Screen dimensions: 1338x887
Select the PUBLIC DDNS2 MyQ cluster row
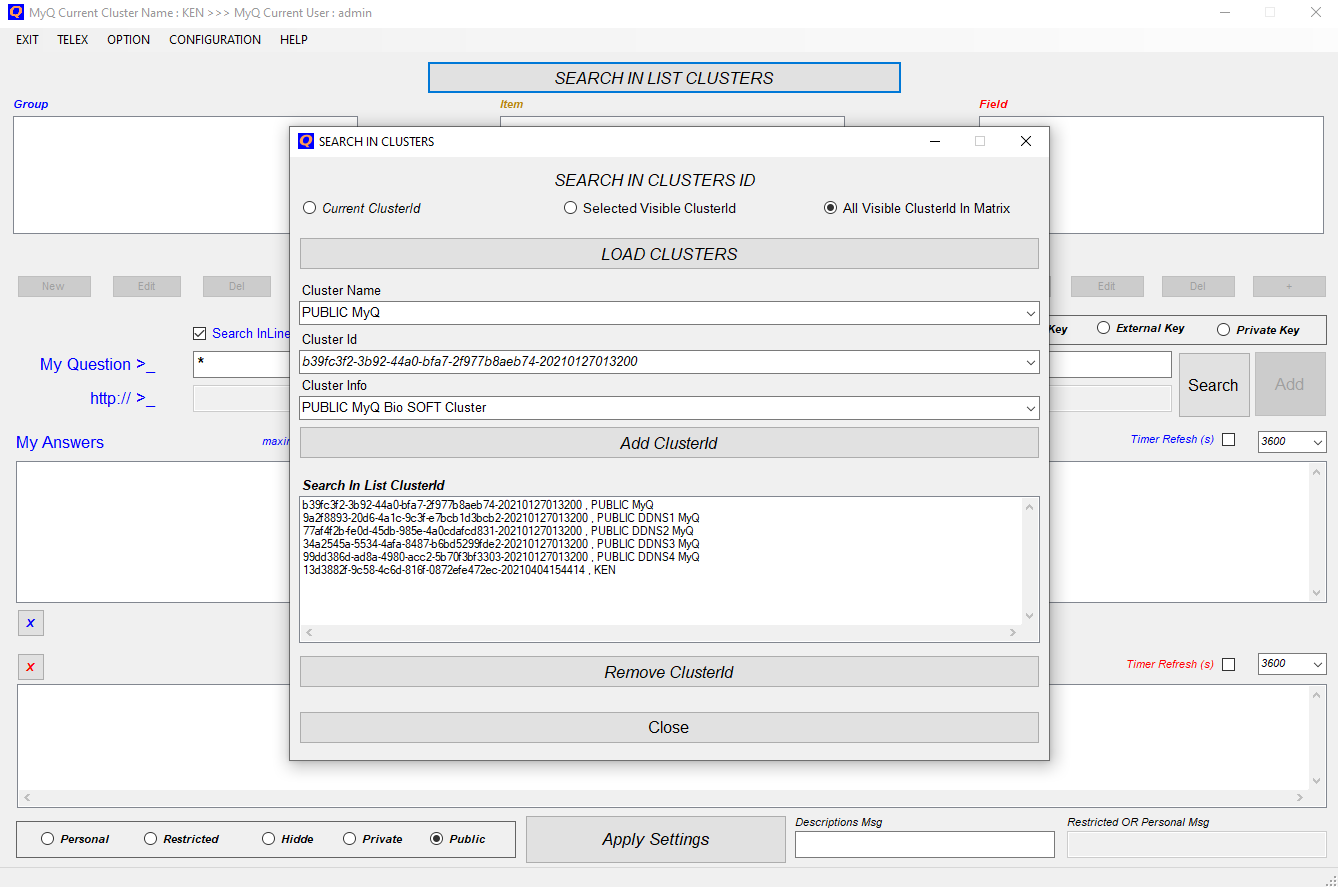click(x=498, y=531)
